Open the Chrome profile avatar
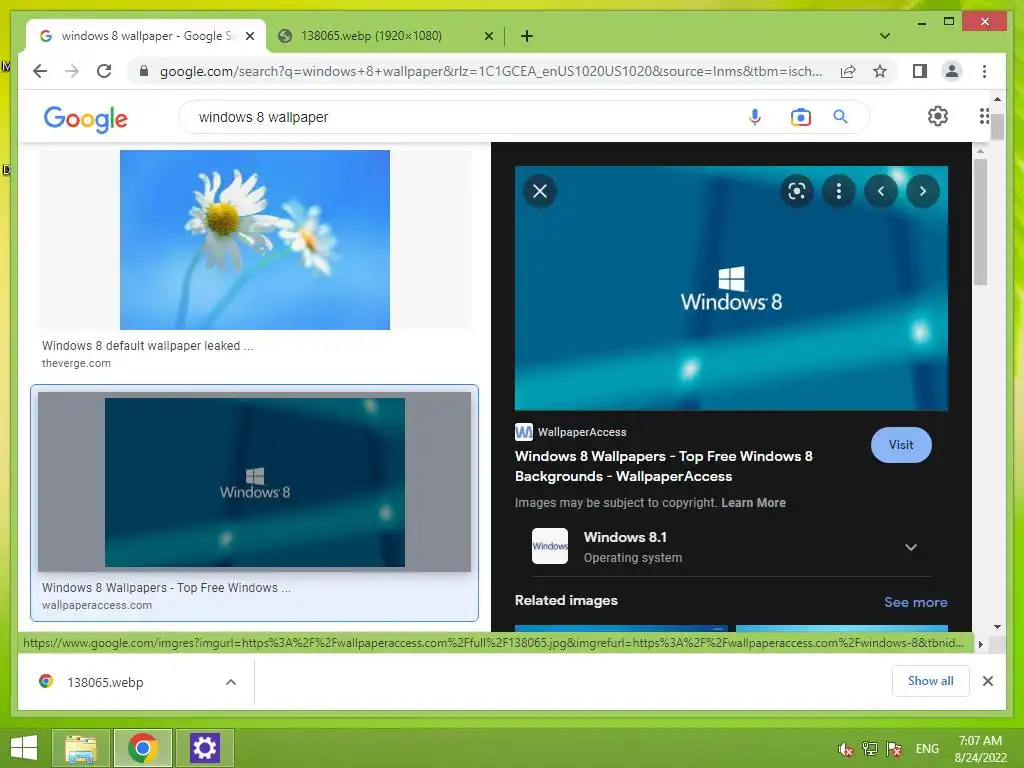 [x=952, y=71]
